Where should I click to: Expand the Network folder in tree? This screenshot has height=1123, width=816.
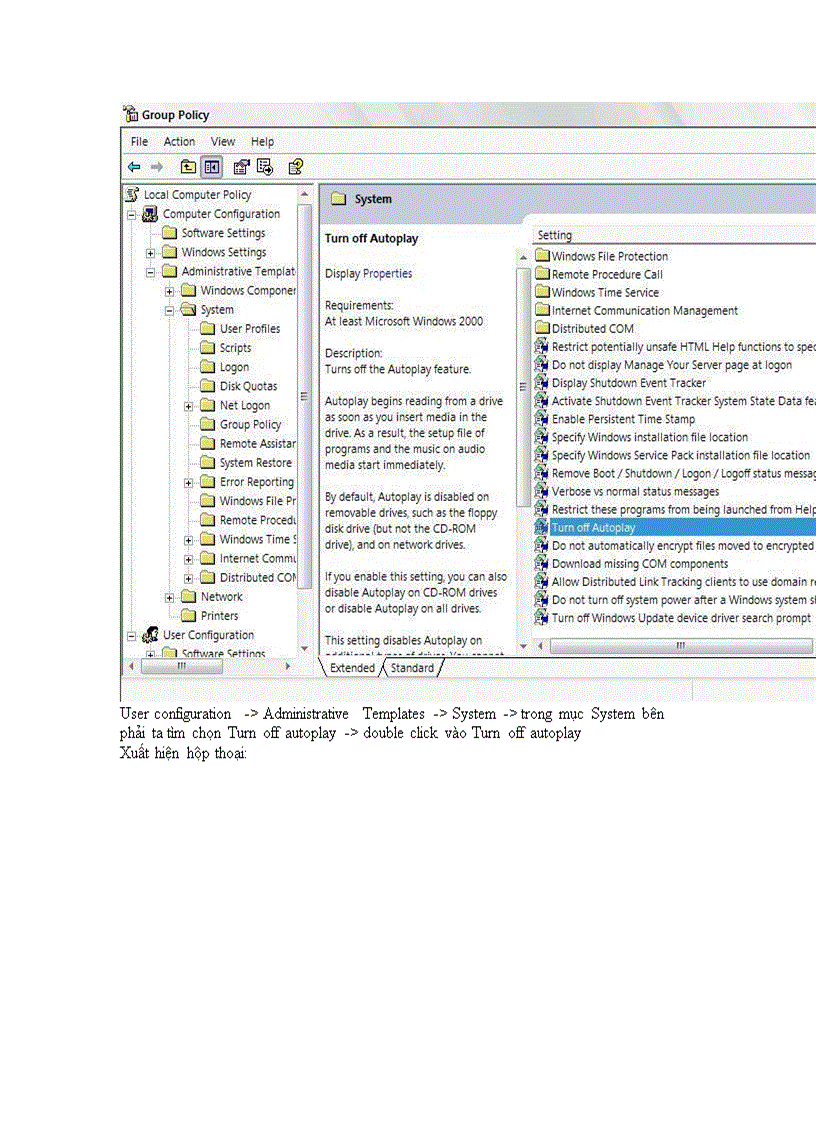(170, 597)
